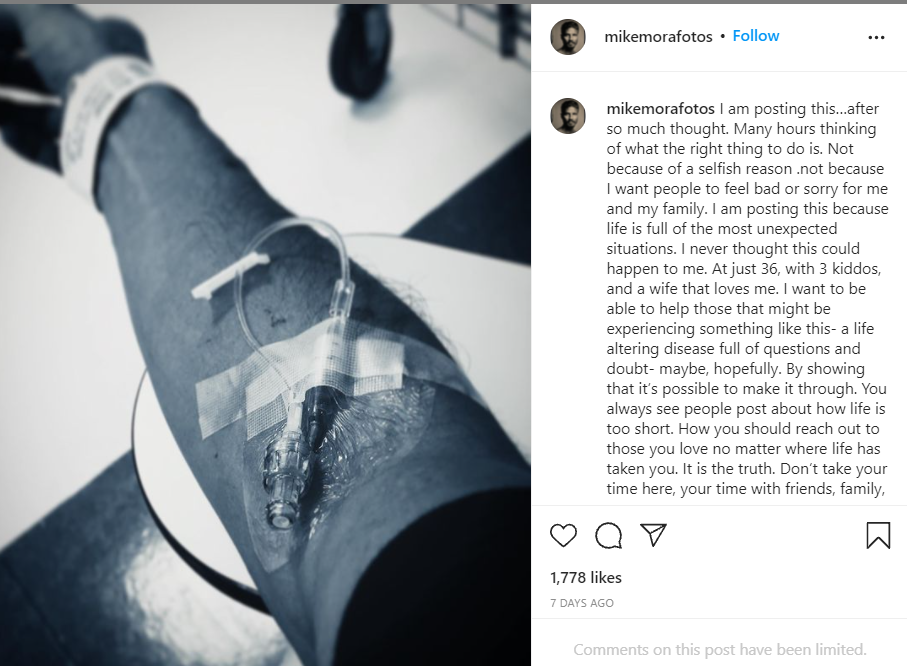Click the caption text block

tap(747, 299)
